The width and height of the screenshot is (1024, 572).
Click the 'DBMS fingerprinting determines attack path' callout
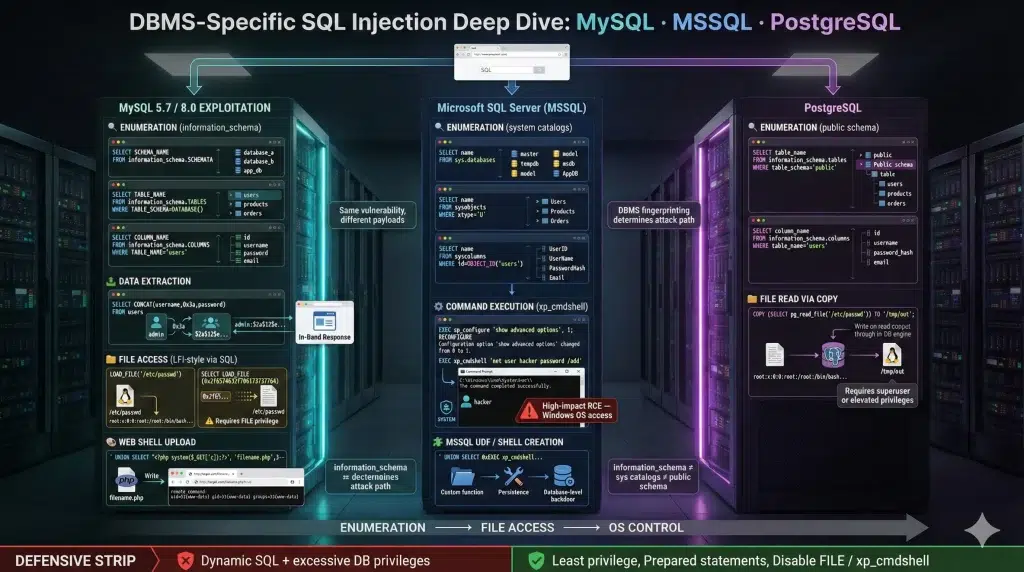point(653,215)
